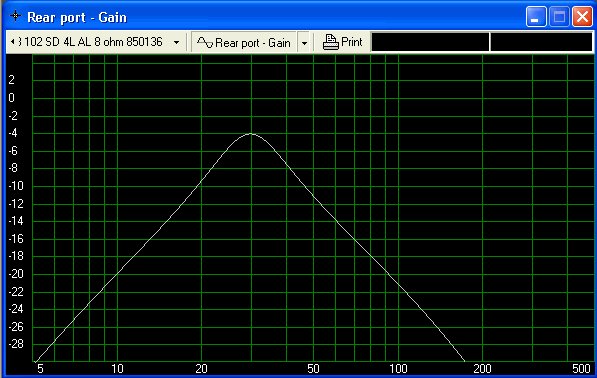
Task: Click the printer icon on the toolbar
Action: tap(330, 42)
